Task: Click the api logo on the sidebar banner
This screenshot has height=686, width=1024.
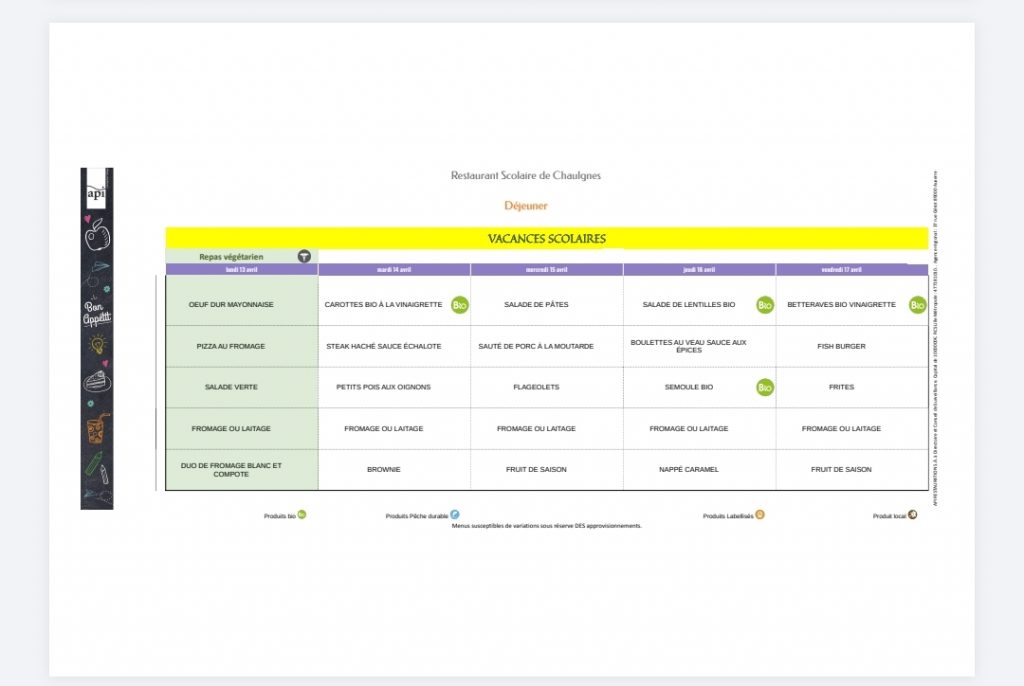Action: click(96, 192)
